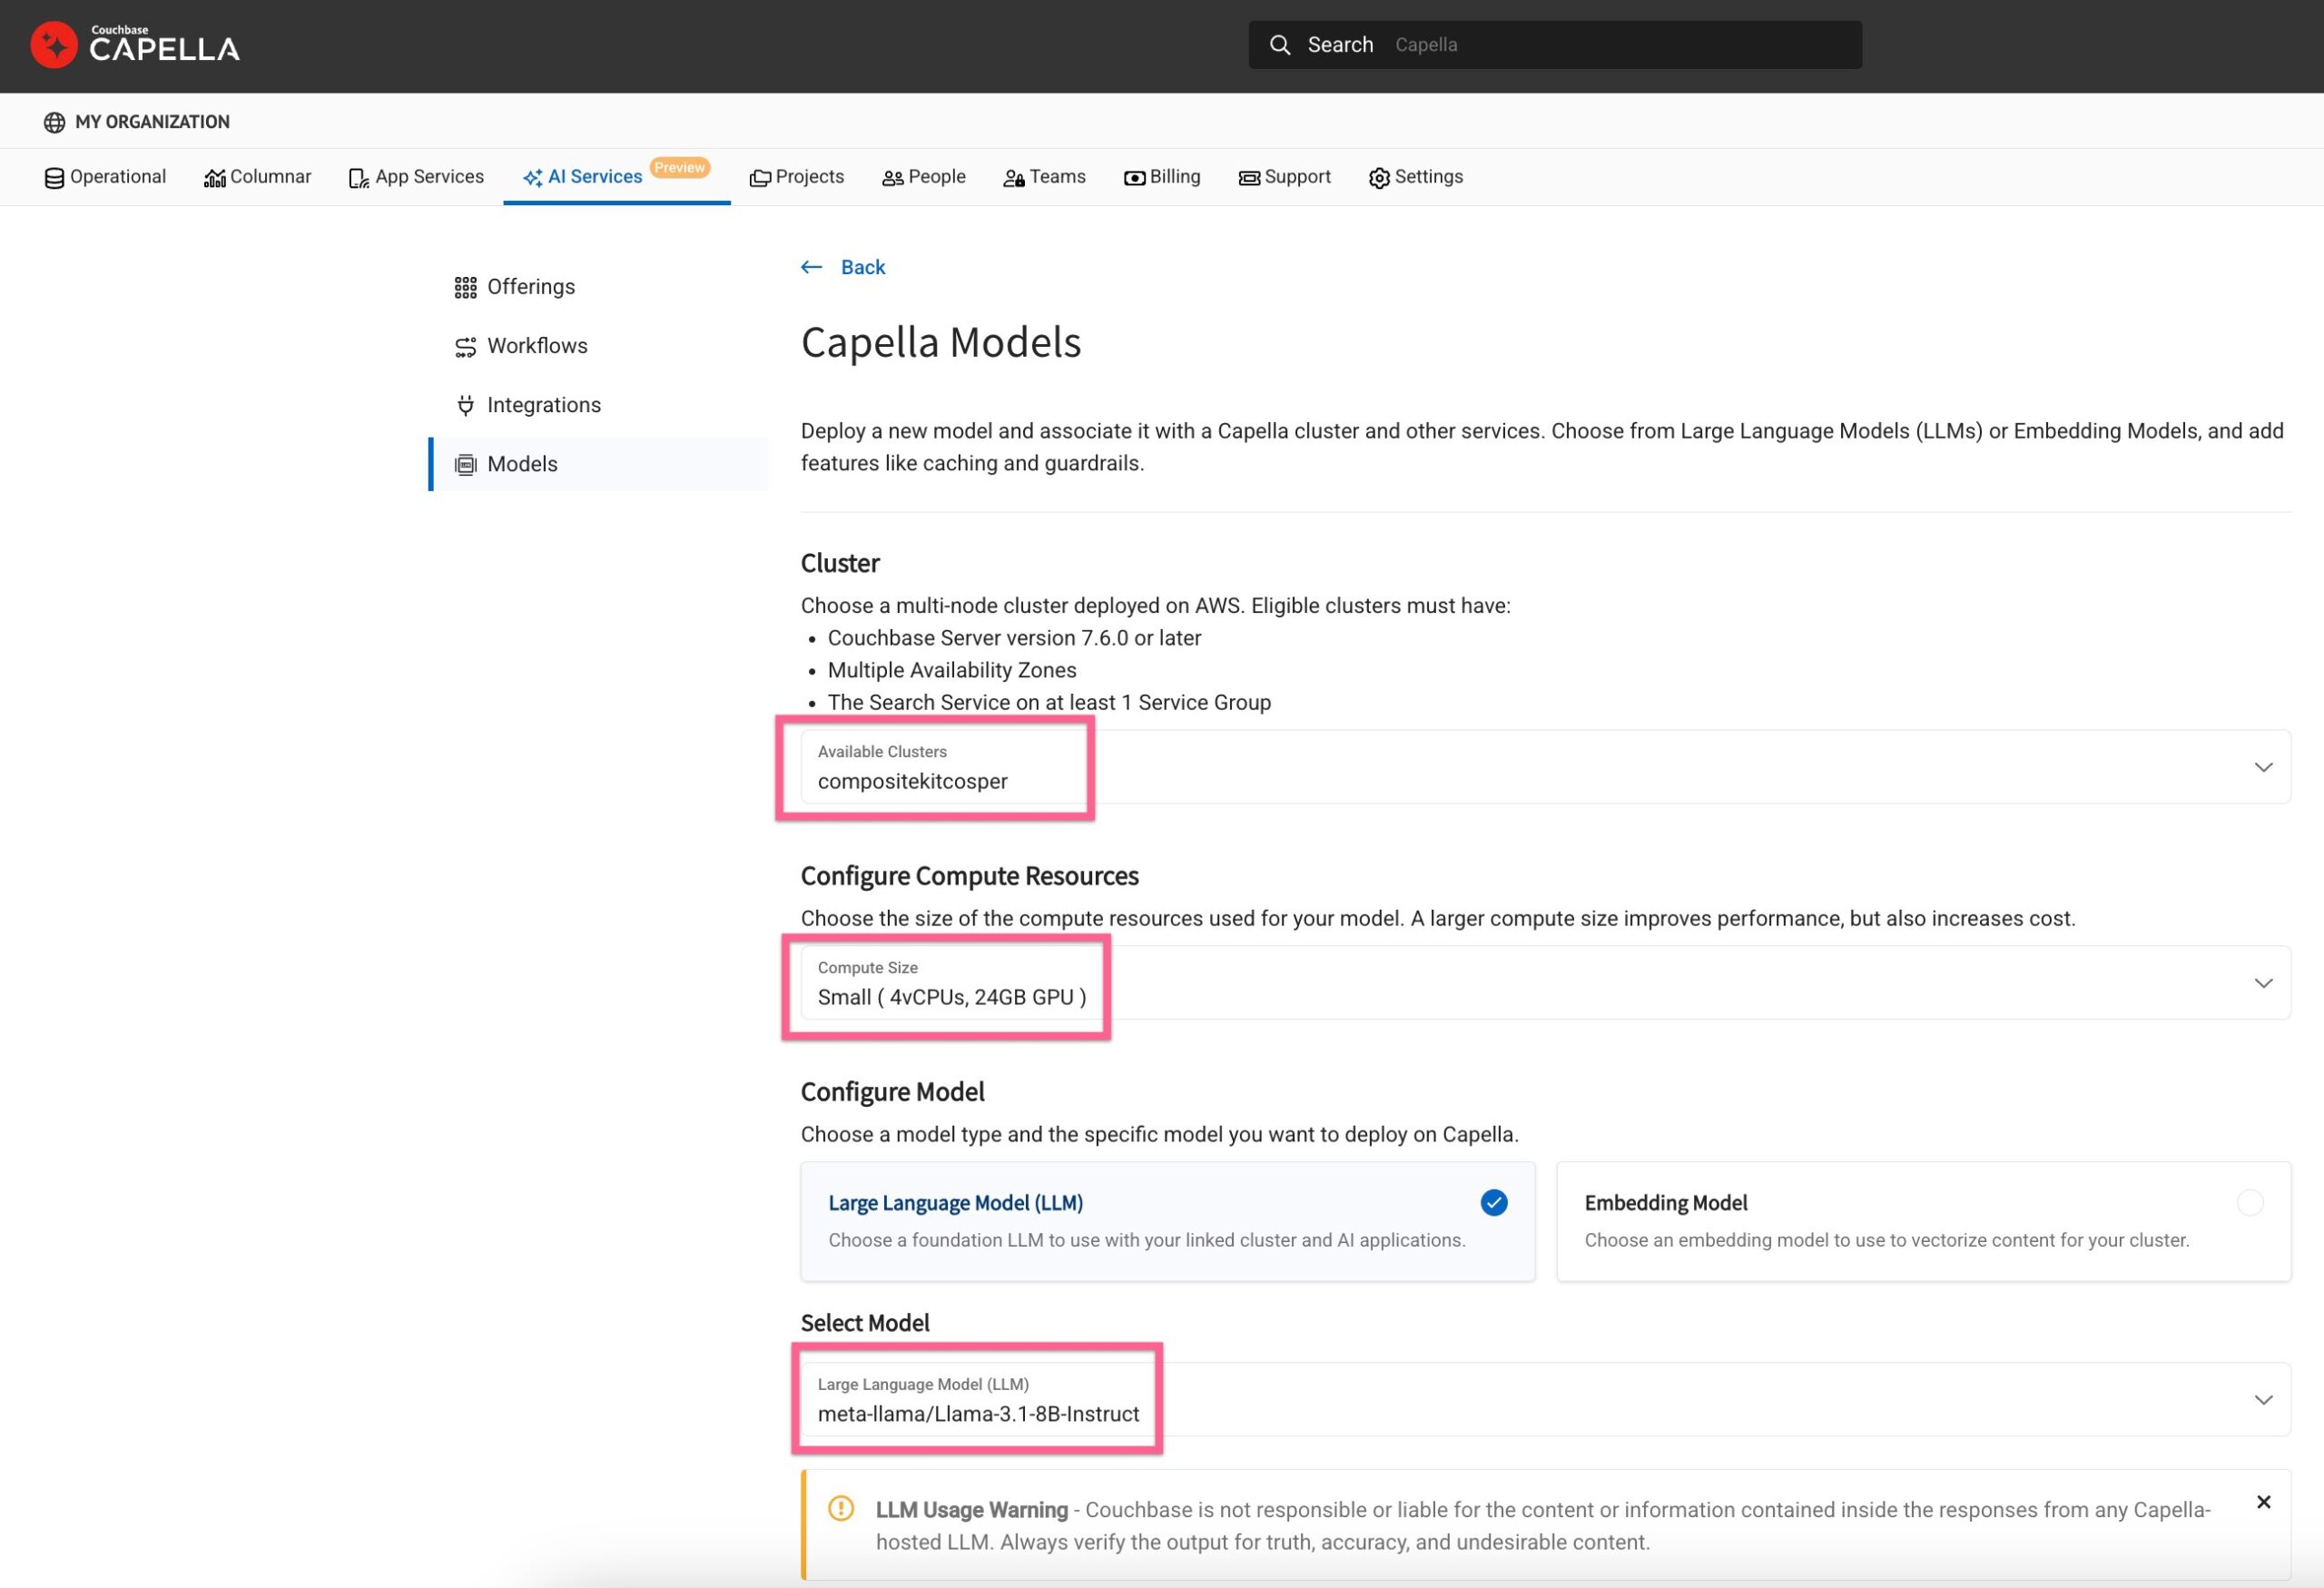This screenshot has height=1588, width=2324.
Task: Open the Projects tab
Action: [x=797, y=177]
